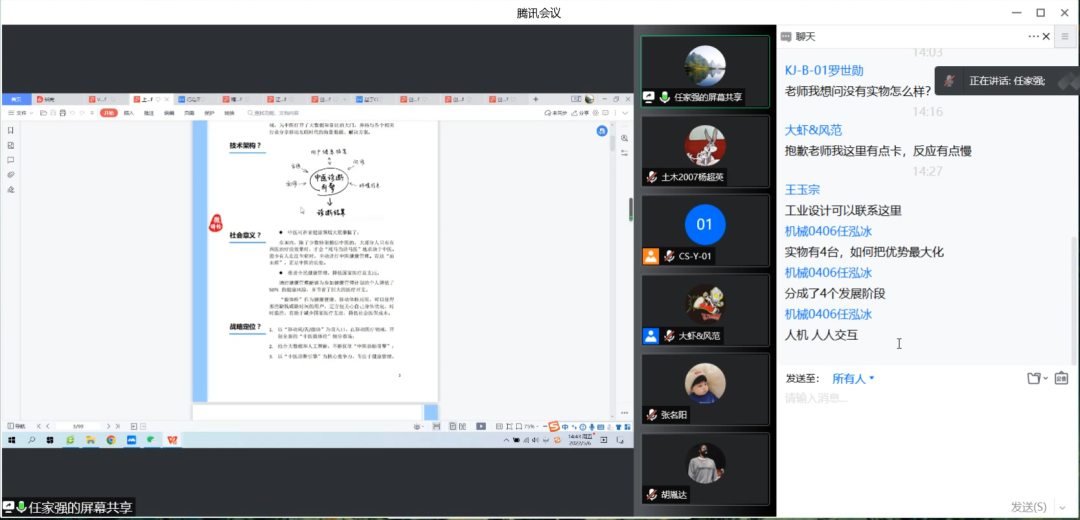Click the zoom magnifier icon on WPS right edge

[x=625, y=138]
